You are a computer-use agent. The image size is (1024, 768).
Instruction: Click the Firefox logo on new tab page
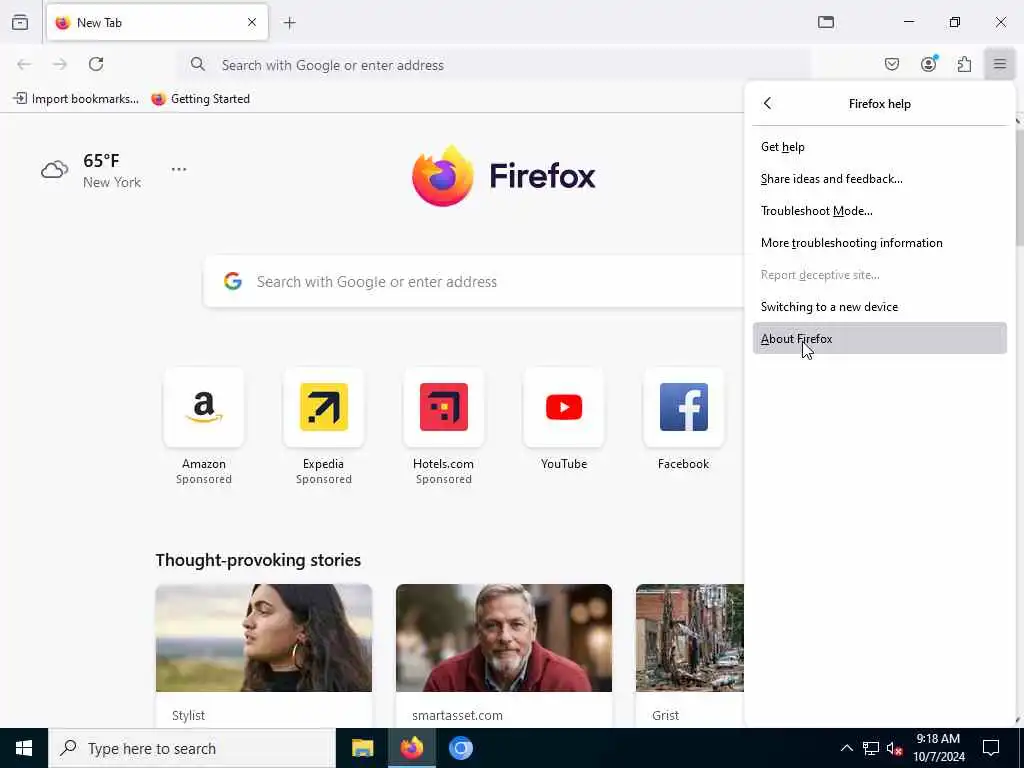[504, 176]
